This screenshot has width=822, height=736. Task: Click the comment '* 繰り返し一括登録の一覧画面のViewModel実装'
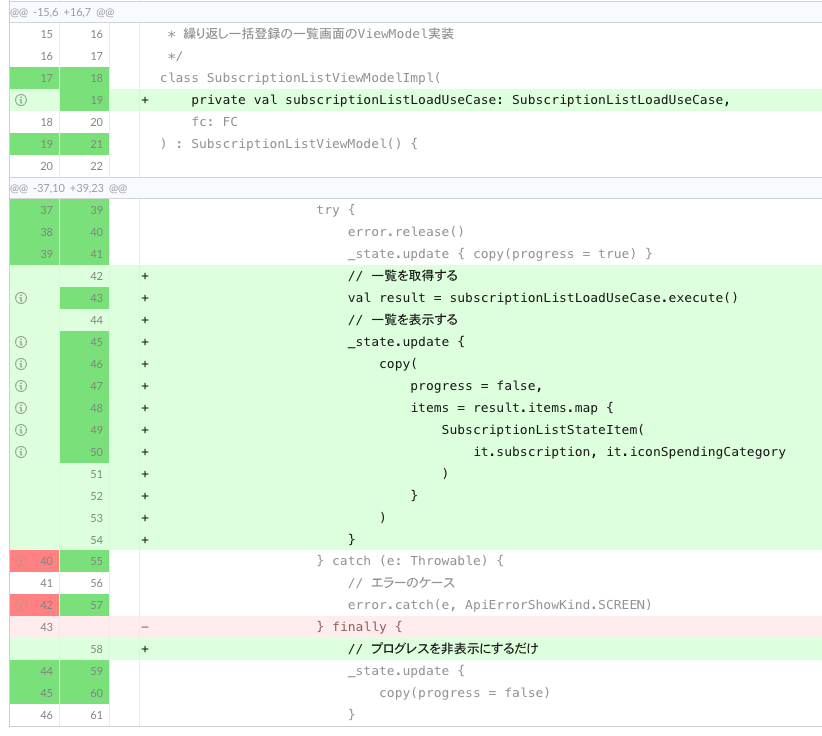tap(310, 34)
